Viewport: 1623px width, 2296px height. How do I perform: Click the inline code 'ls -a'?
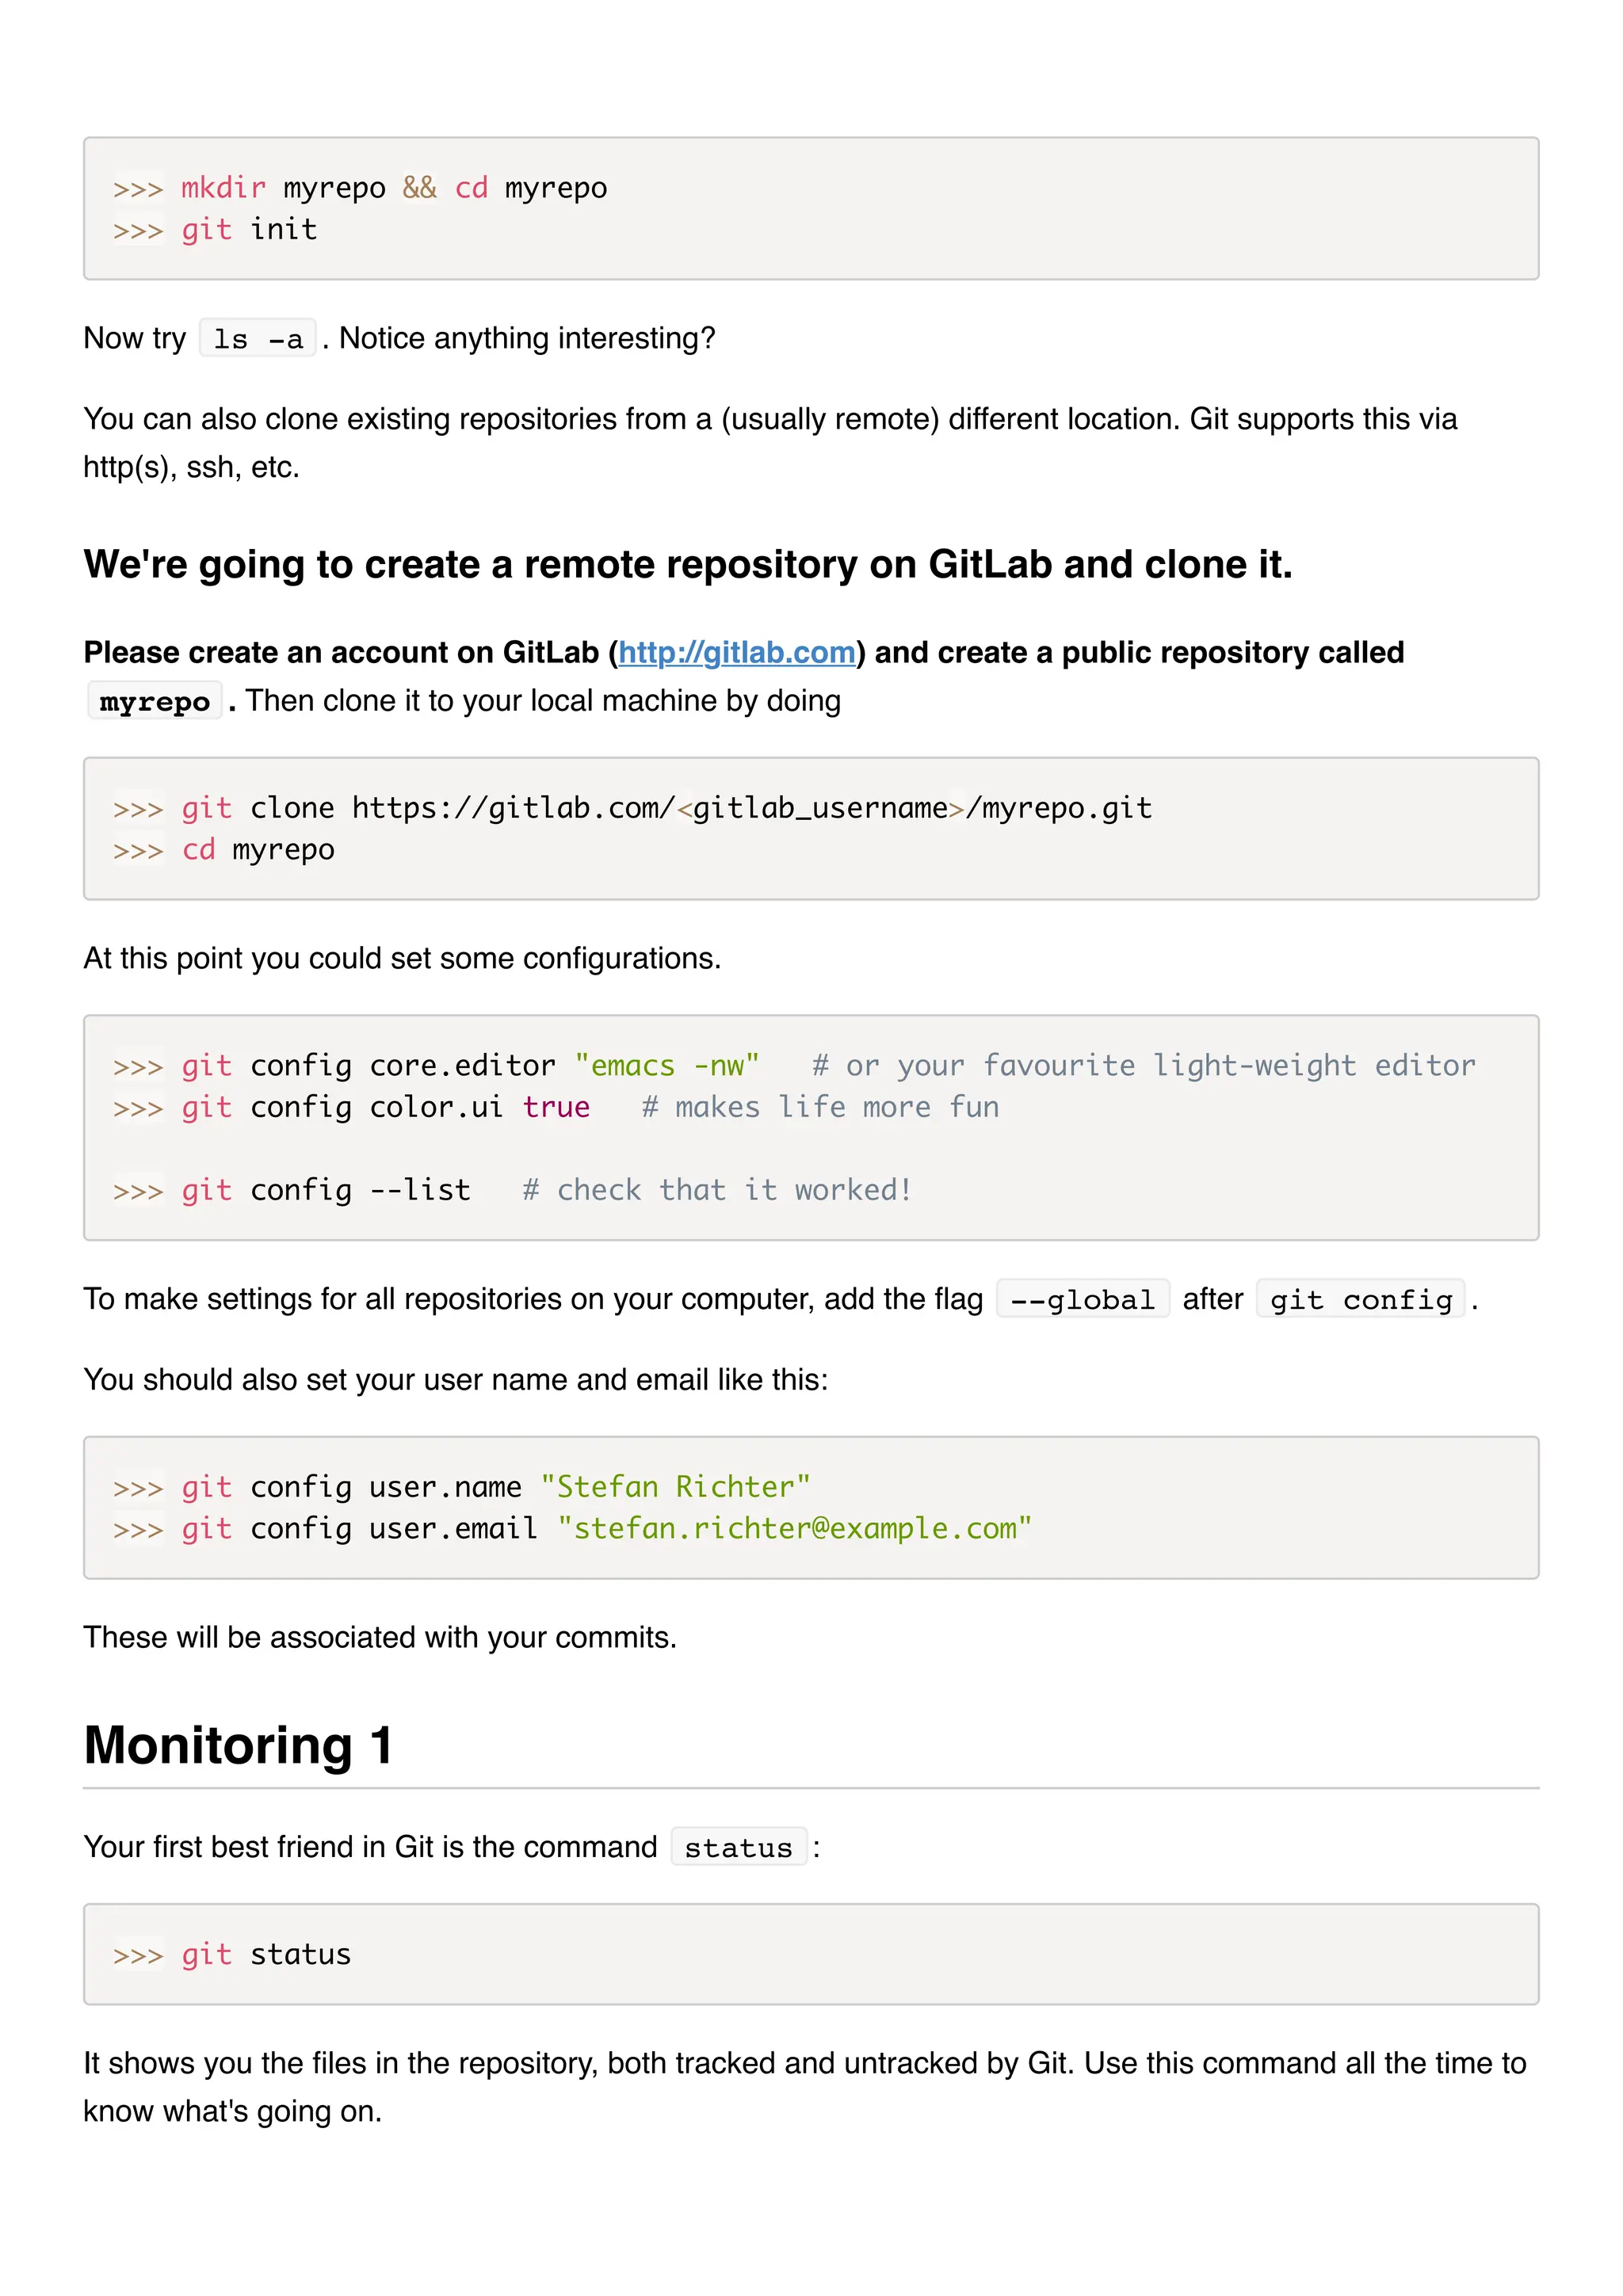pos(258,339)
